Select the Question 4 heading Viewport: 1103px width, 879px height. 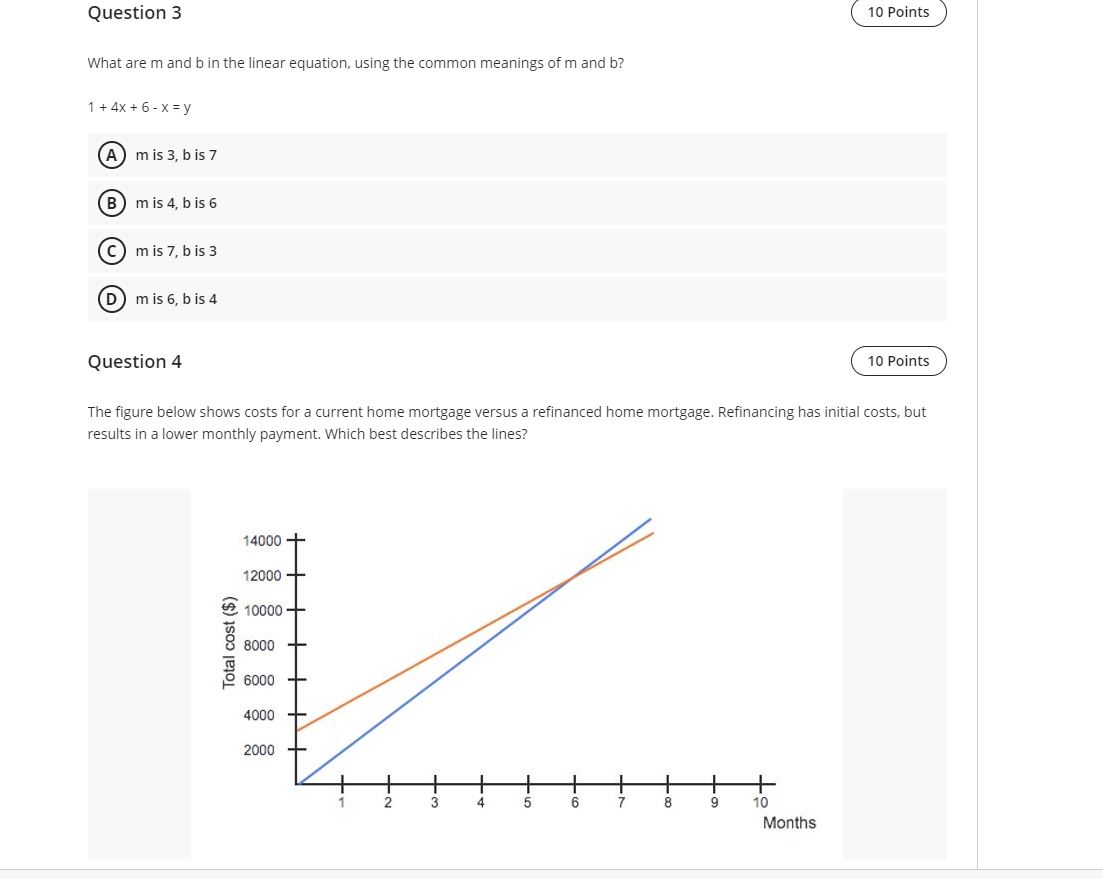click(x=135, y=362)
